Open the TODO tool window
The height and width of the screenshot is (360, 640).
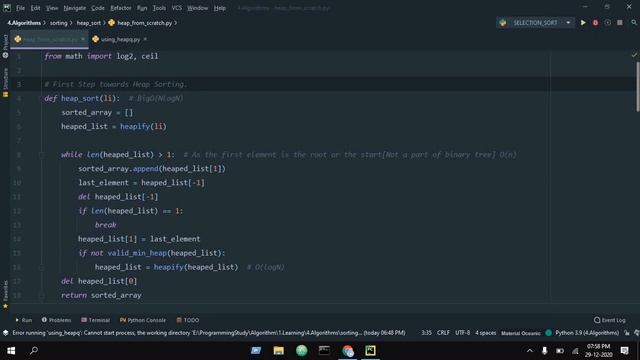188,320
